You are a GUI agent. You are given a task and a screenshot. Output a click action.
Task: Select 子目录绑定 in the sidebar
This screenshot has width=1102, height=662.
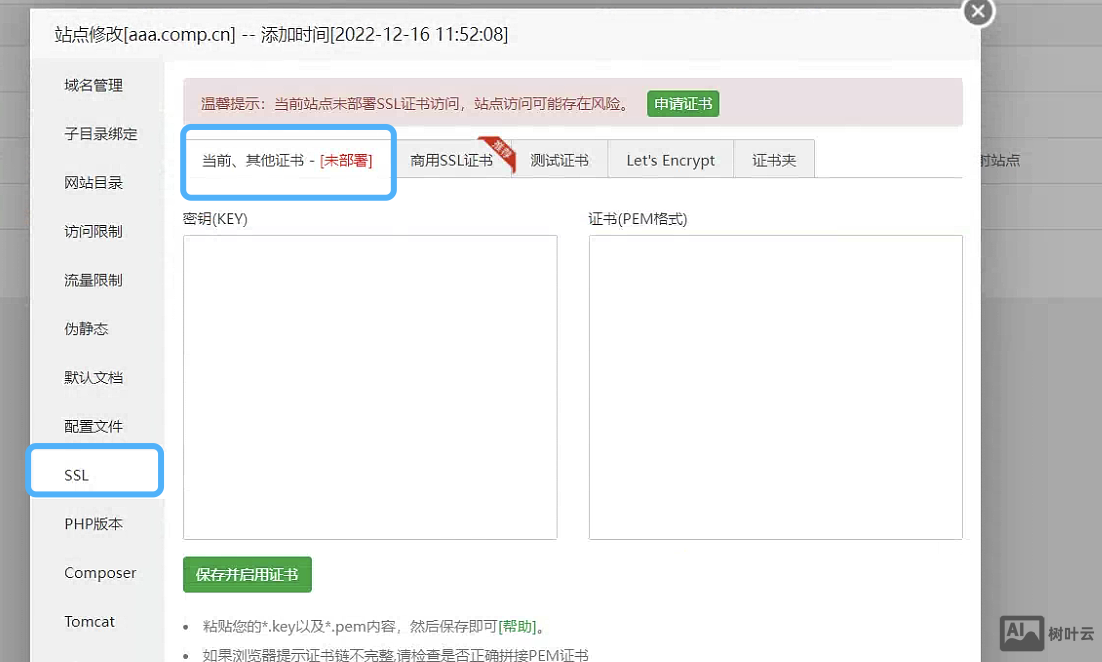(101, 134)
